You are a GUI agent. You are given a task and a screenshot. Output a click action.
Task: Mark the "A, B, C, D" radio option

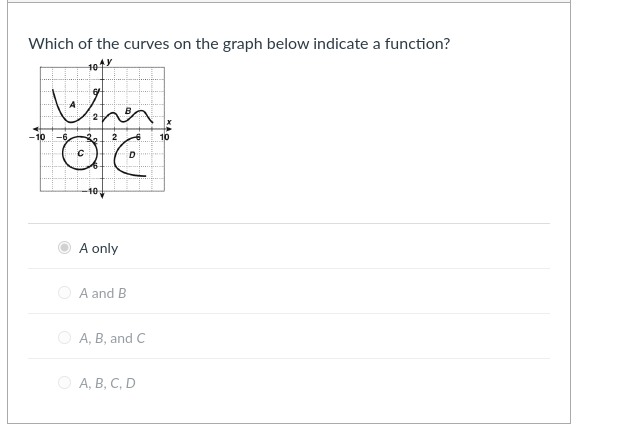(x=64, y=383)
